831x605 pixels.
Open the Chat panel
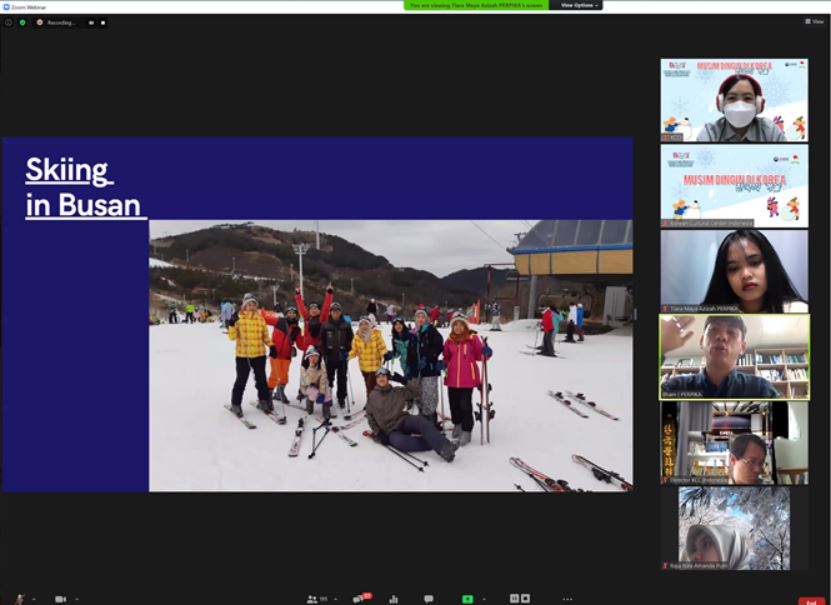coord(428,599)
